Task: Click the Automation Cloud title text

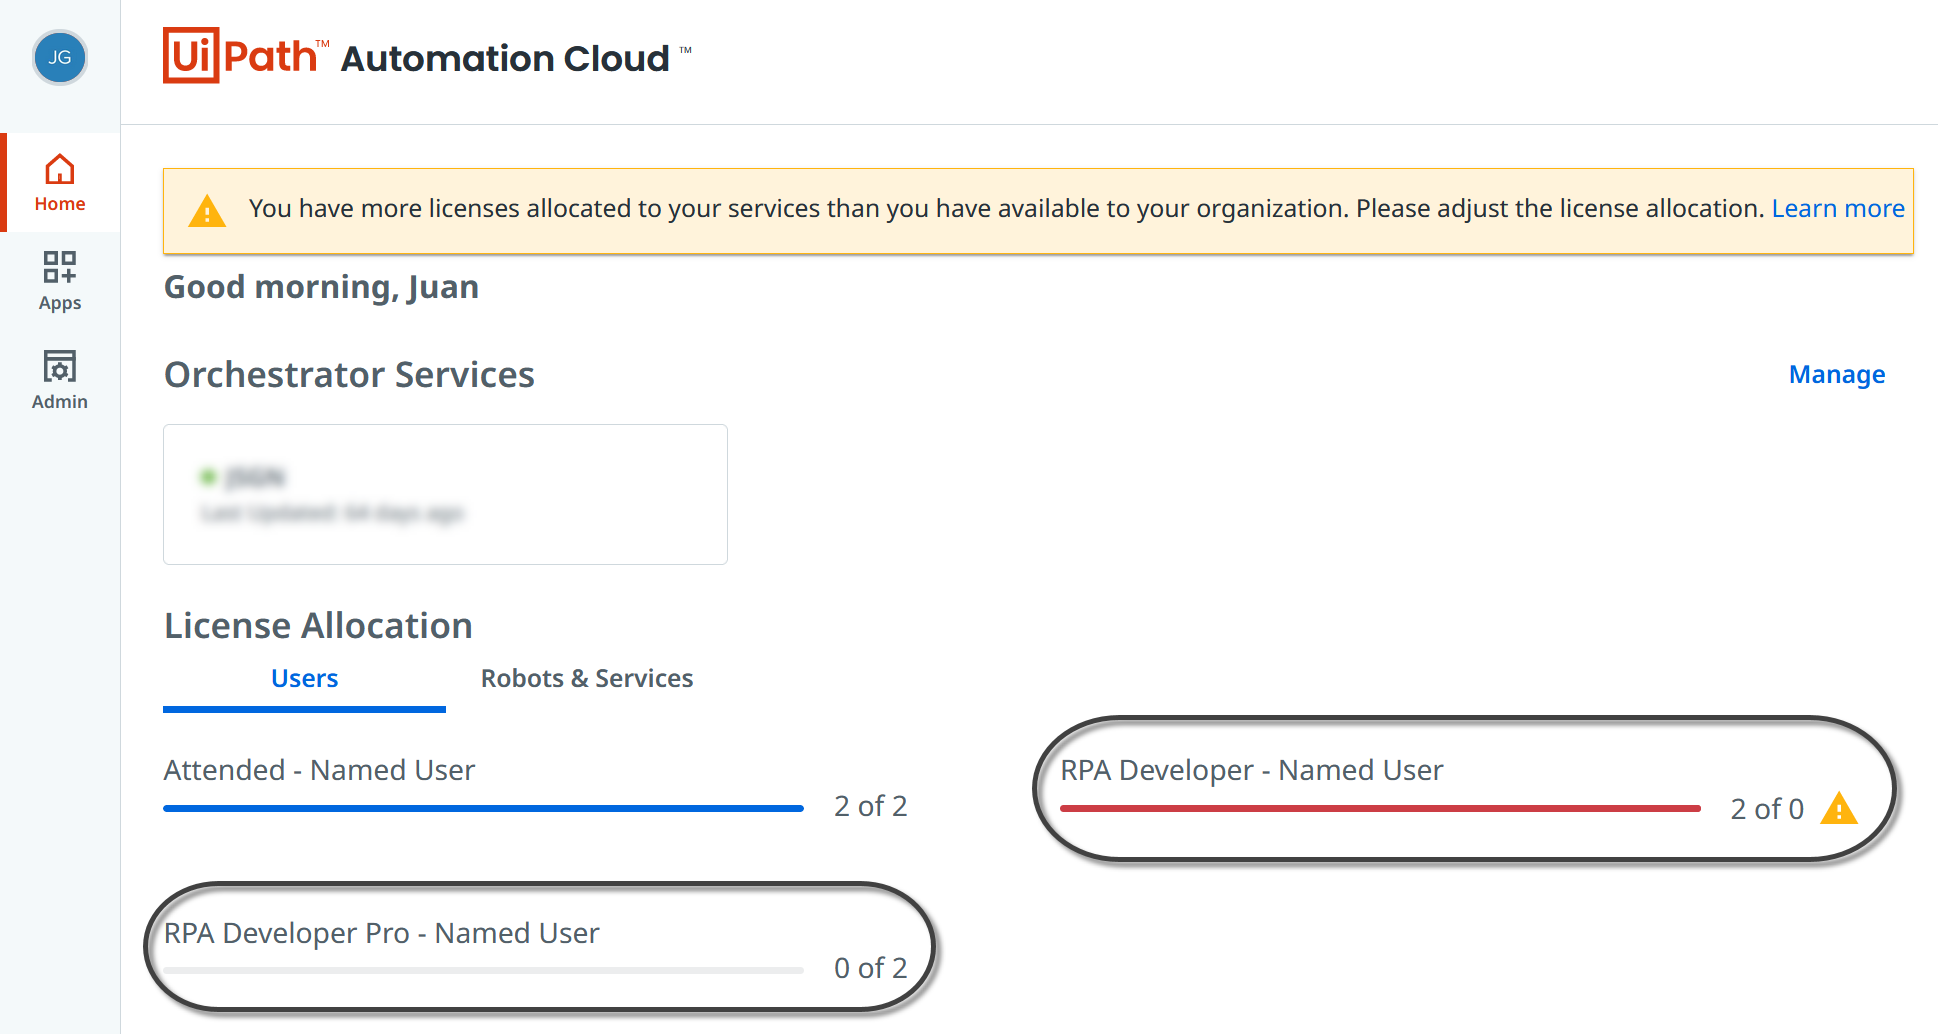Action: [505, 58]
